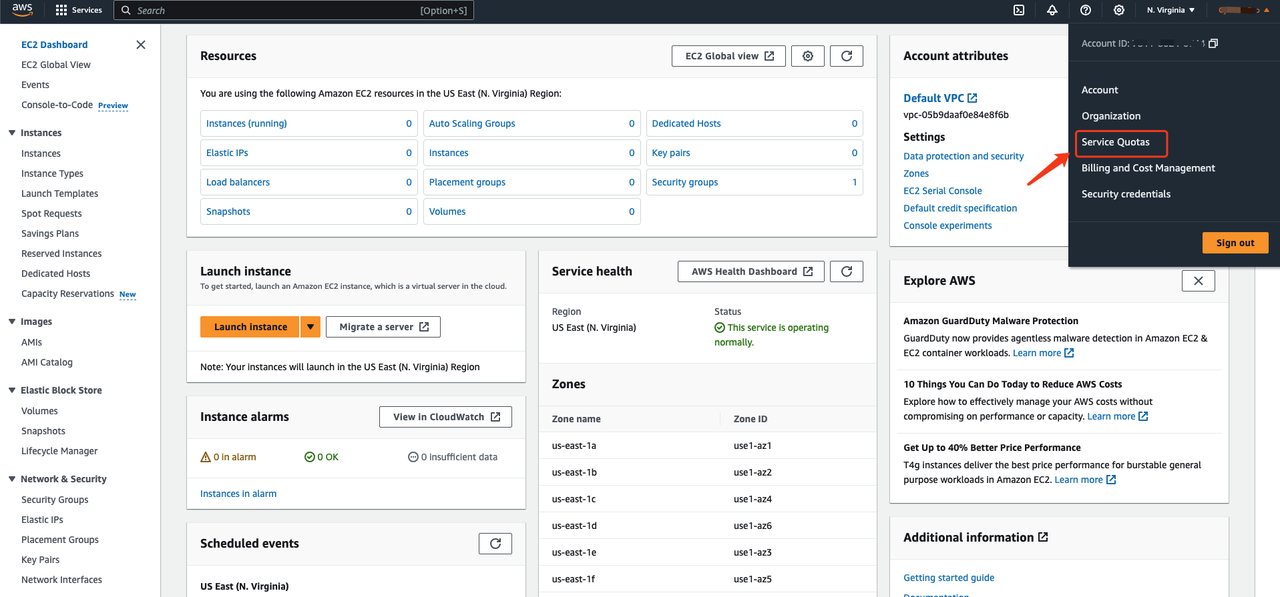The width and height of the screenshot is (1280, 597).
Task: Open Default credit specification link
Action: pos(960,208)
